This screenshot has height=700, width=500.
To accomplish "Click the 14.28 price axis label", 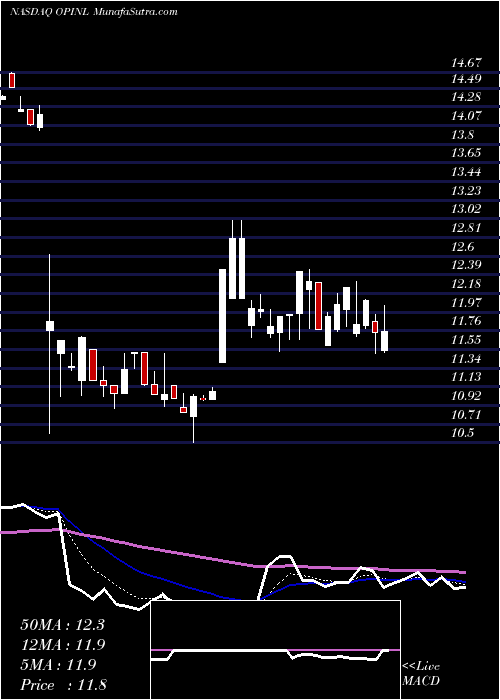I will [x=467, y=98].
